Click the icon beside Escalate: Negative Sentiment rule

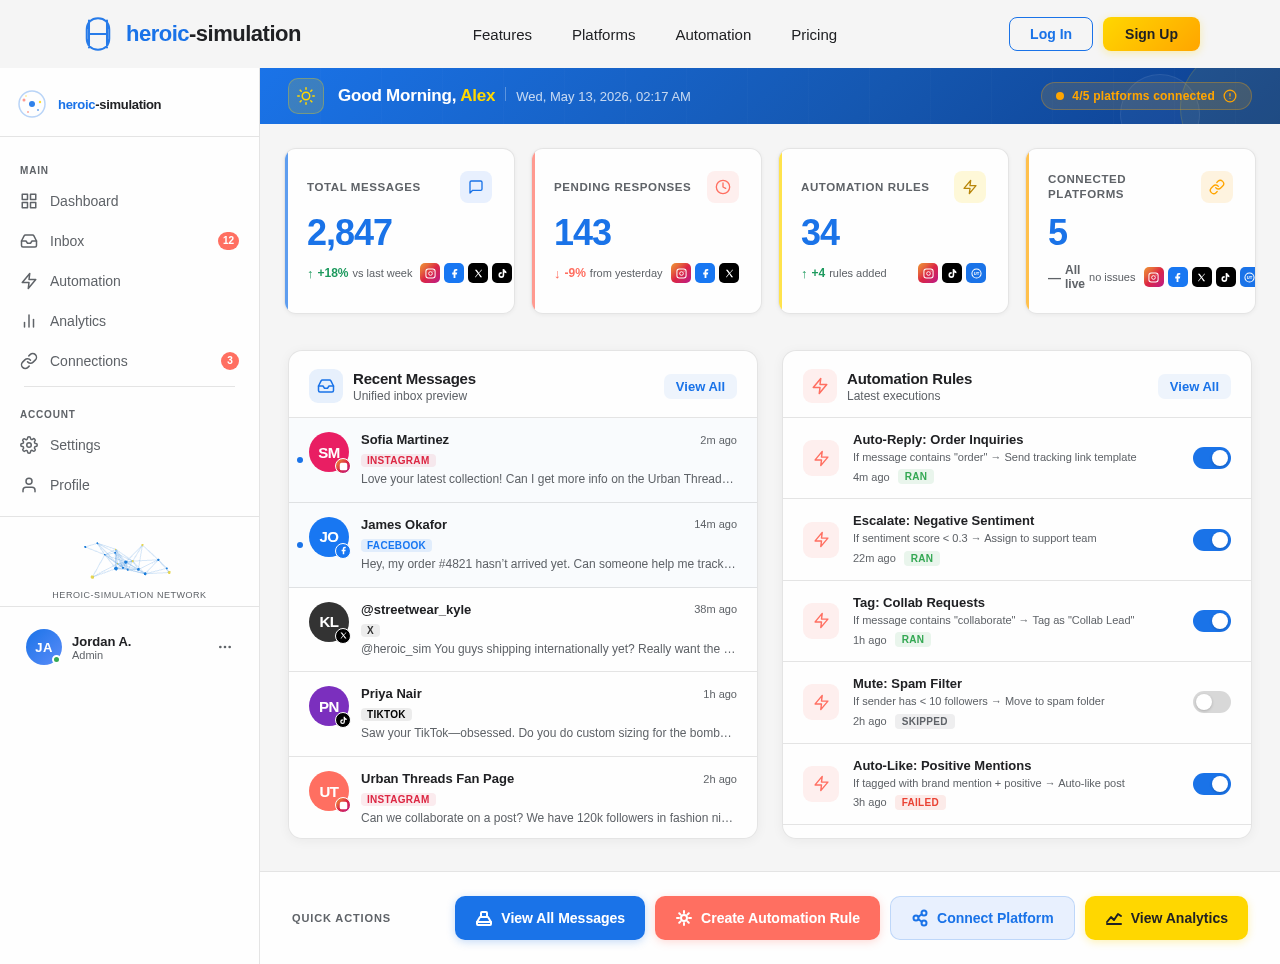click(821, 540)
